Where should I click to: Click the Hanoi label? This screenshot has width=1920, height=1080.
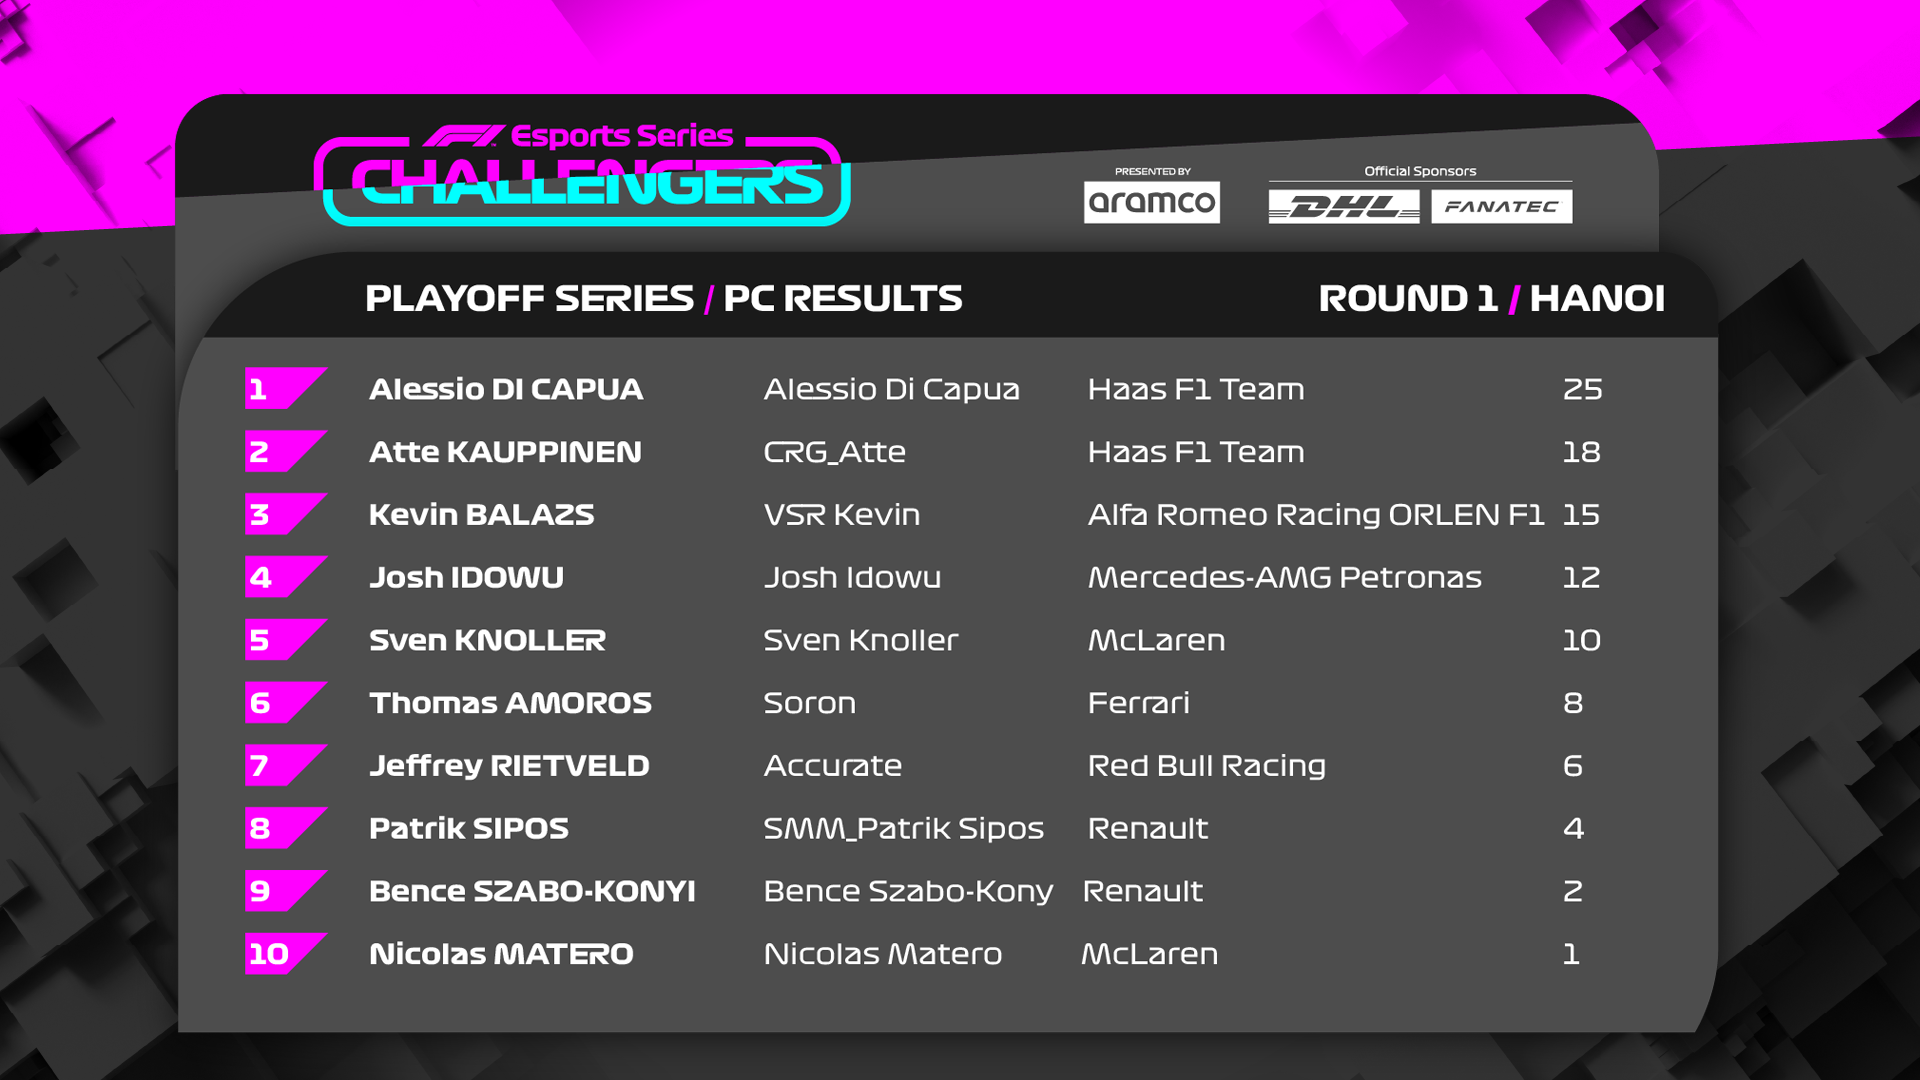click(x=1597, y=298)
